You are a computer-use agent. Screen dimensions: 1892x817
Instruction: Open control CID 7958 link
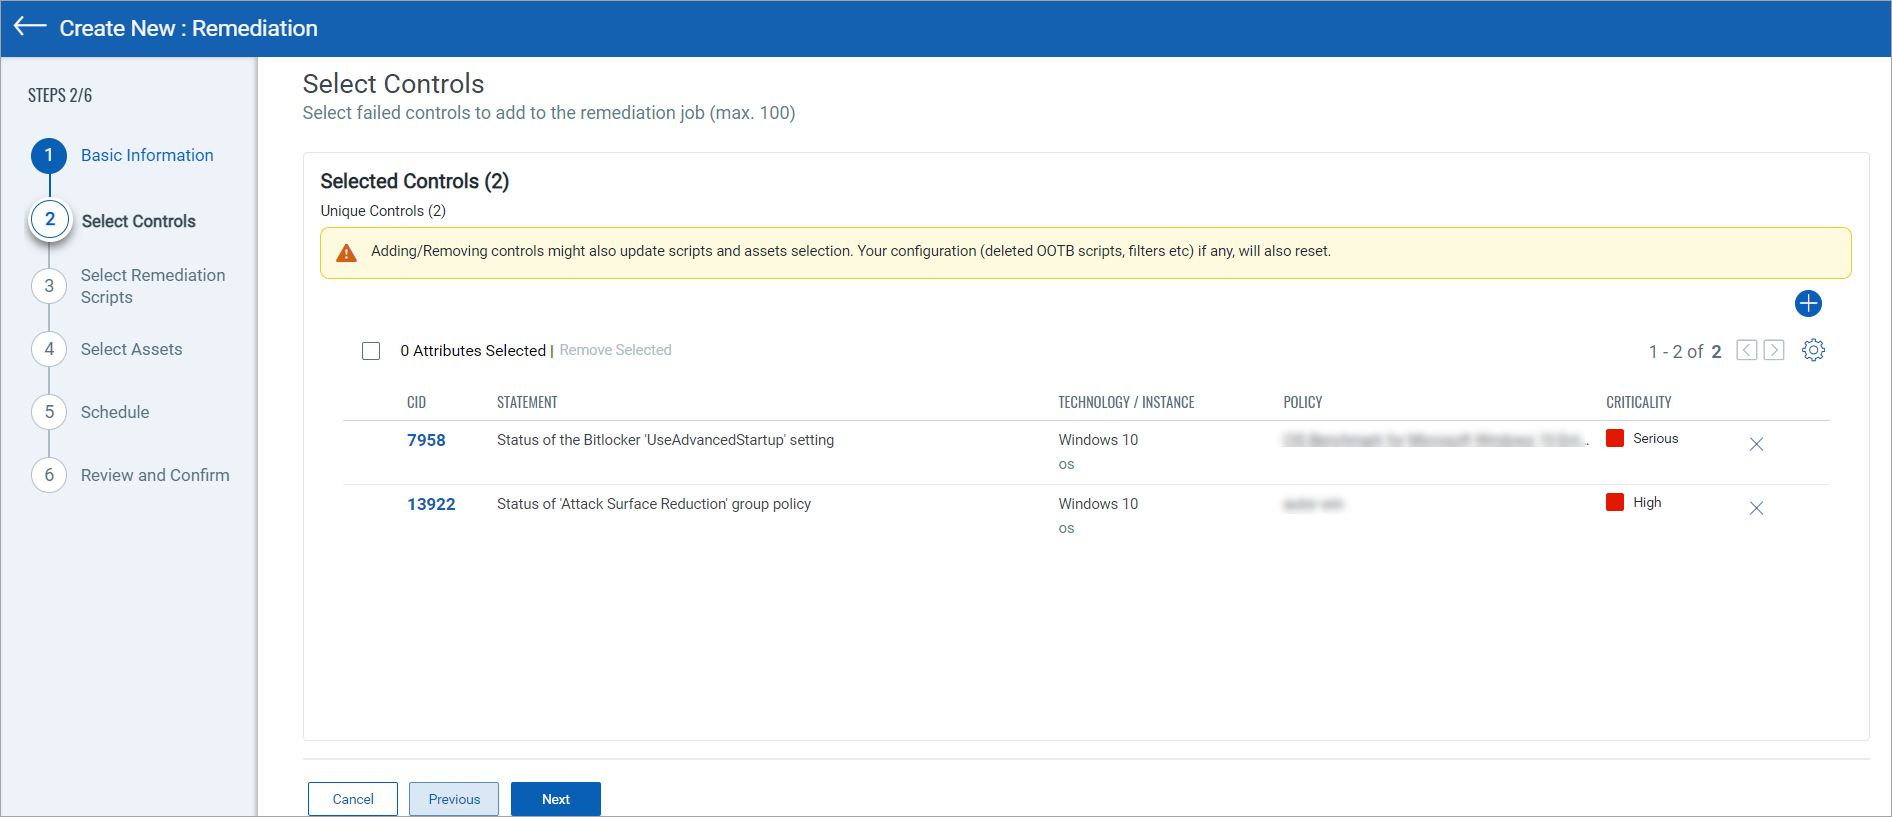click(426, 440)
